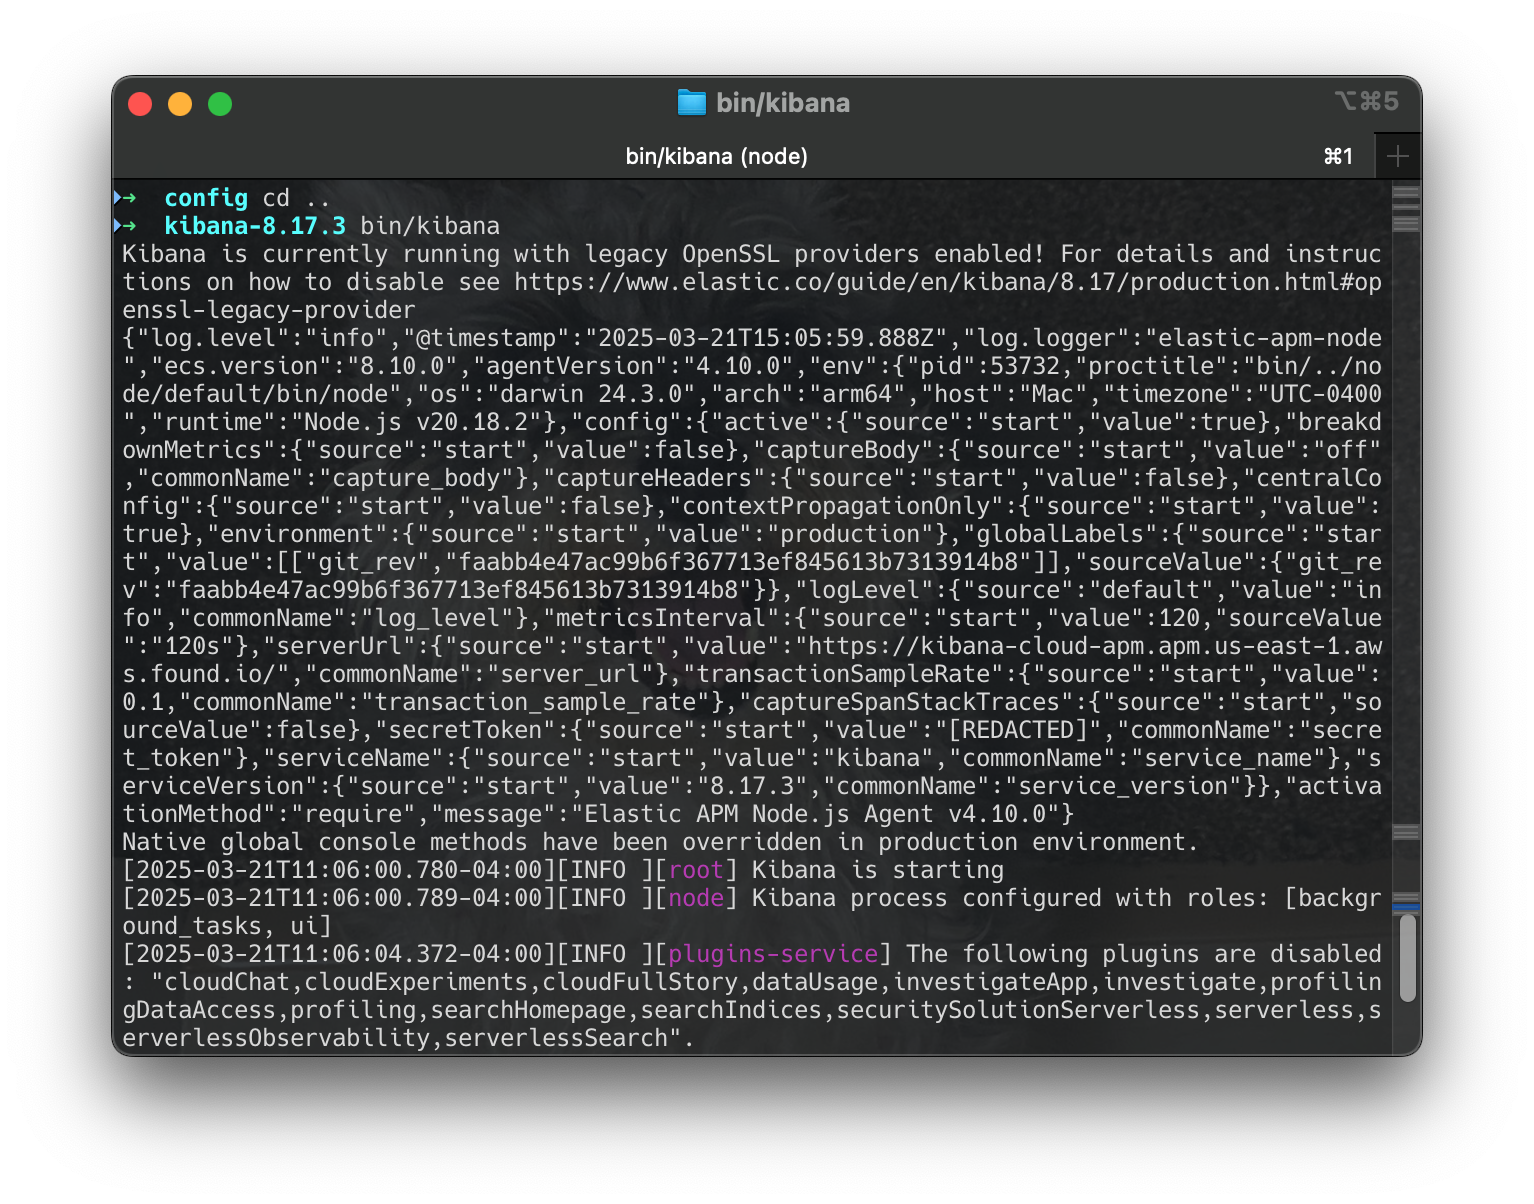
Task: Toggle fullscreen with the green window button
Action: coord(219,103)
